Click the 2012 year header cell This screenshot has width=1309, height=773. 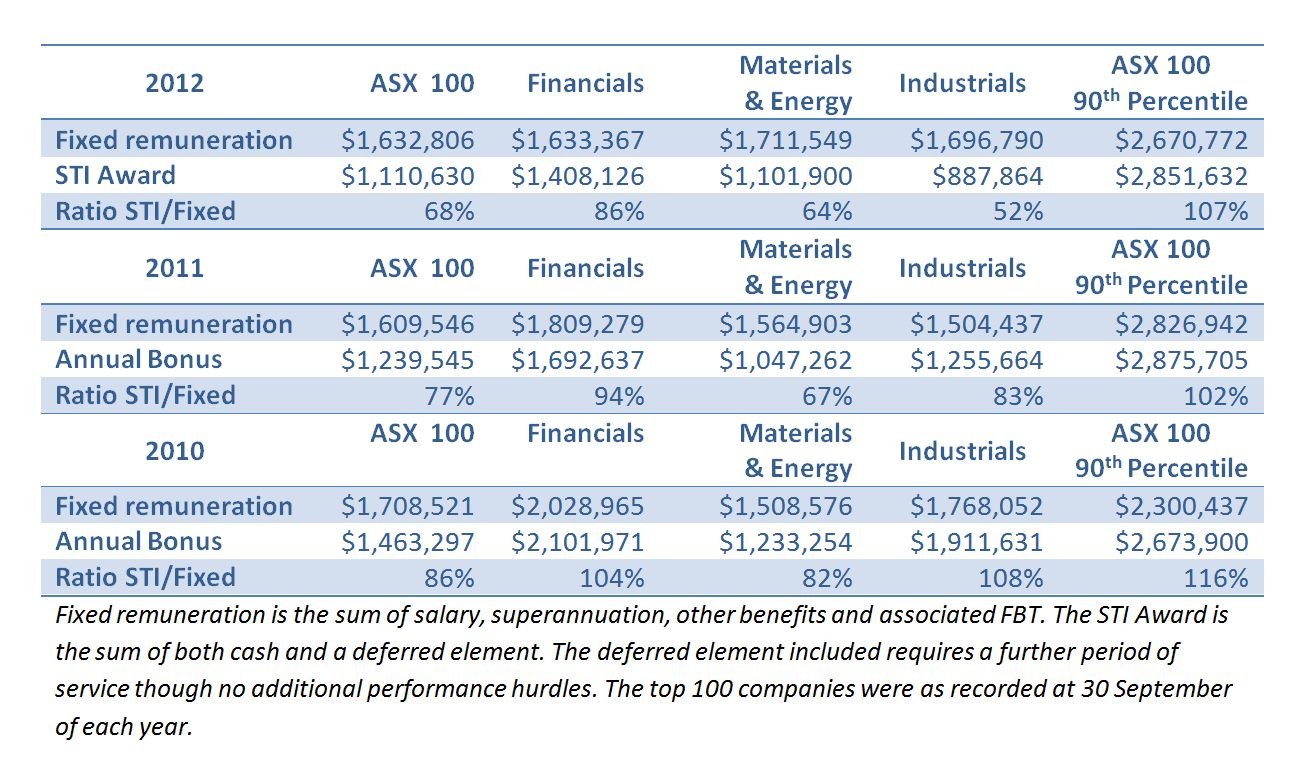coord(174,83)
